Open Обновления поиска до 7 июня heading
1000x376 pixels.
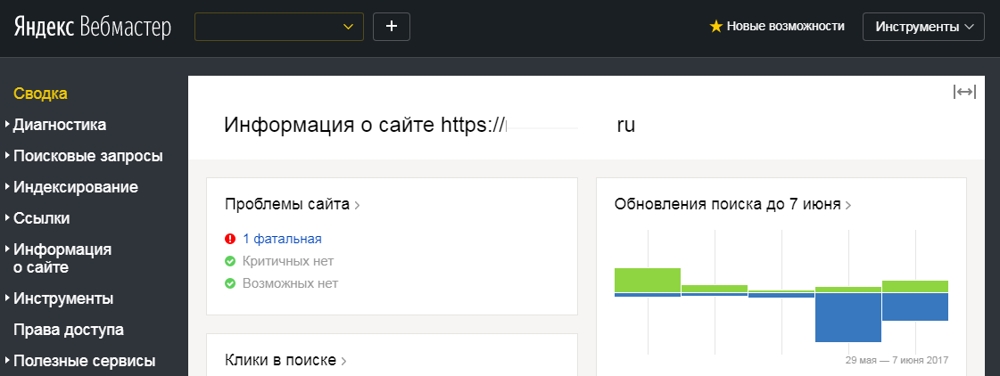click(x=733, y=205)
